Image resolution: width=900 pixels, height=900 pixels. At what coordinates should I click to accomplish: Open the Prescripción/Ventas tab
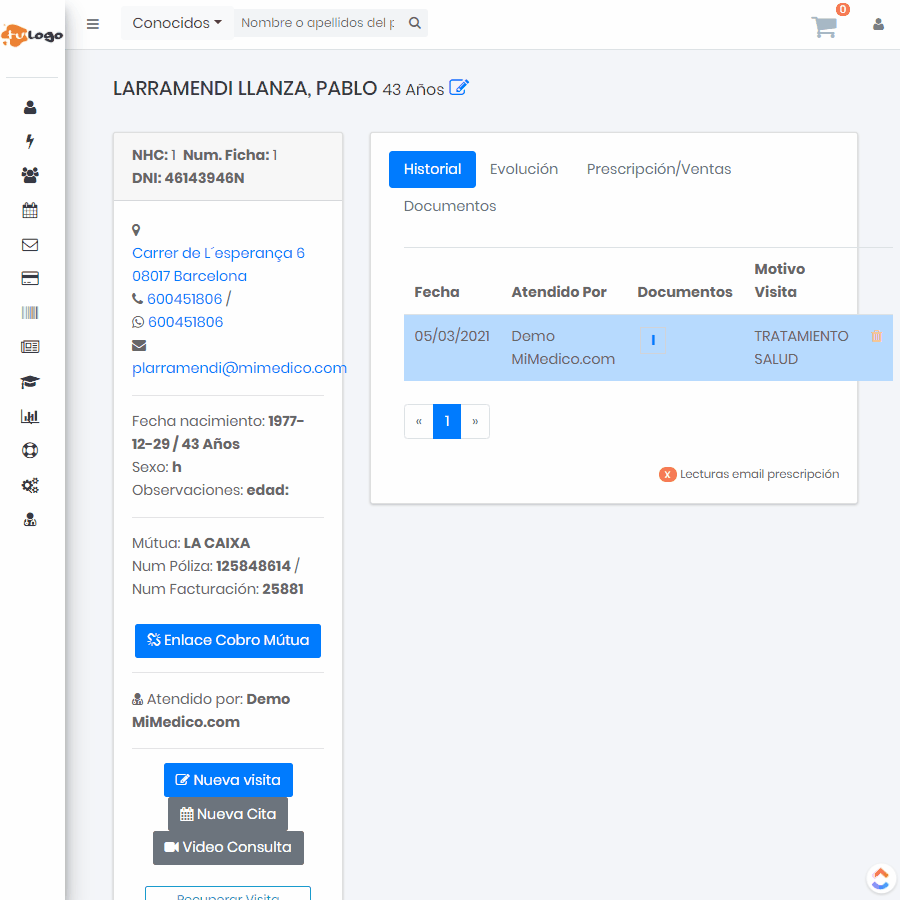pos(659,169)
